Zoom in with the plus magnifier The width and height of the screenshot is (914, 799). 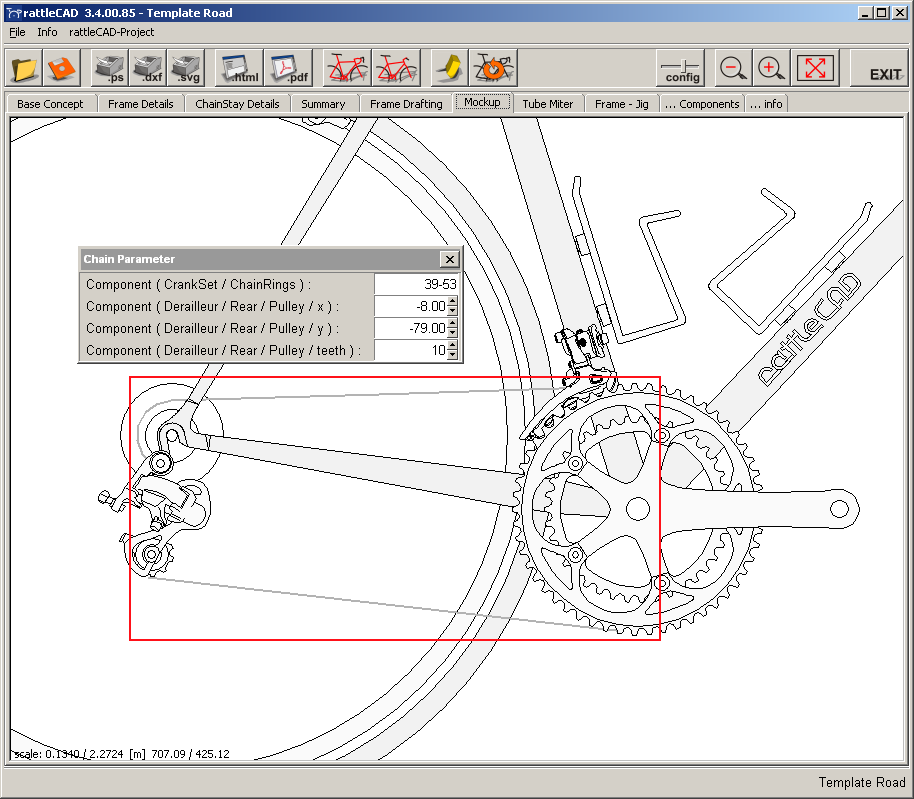pyautogui.click(x=771, y=68)
